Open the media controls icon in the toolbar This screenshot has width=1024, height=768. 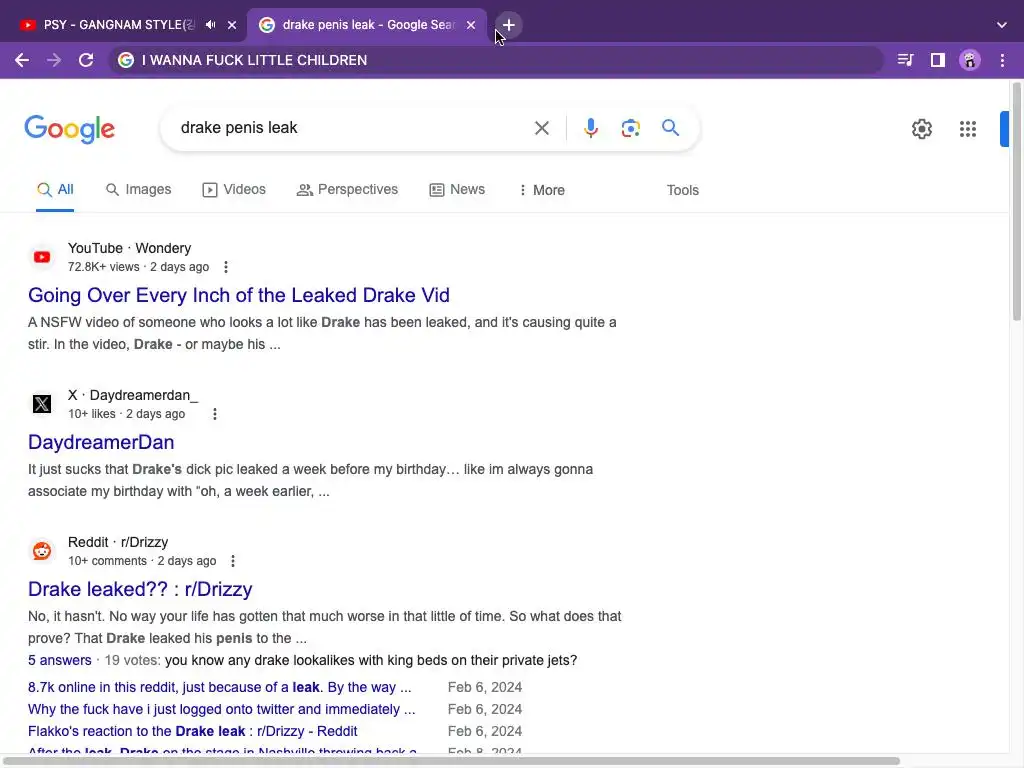905,60
